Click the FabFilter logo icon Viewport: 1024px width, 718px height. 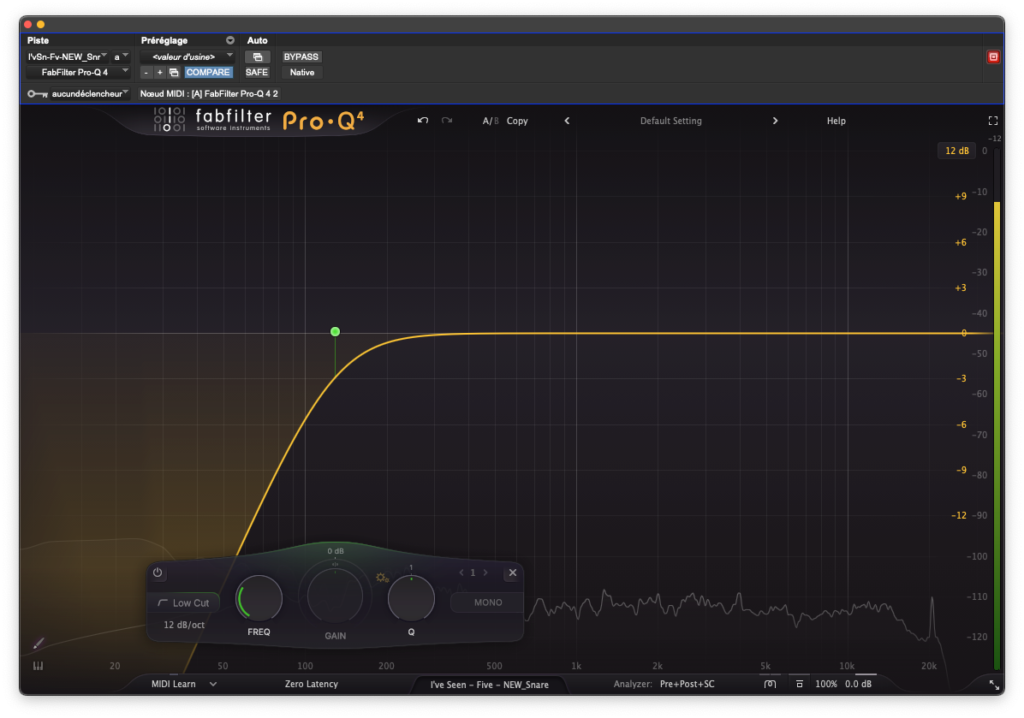pyautogui.click(x=169, y=120)
